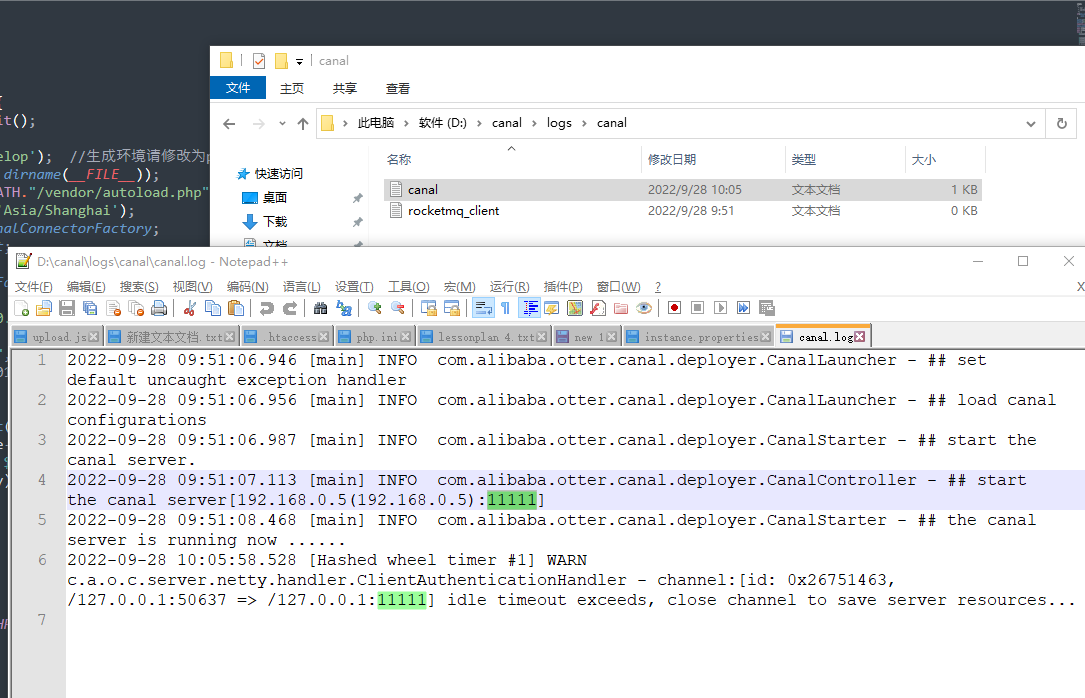1085x698 pixels.
Task: Click the Open file toolbar icon
Action: [44, 309]
